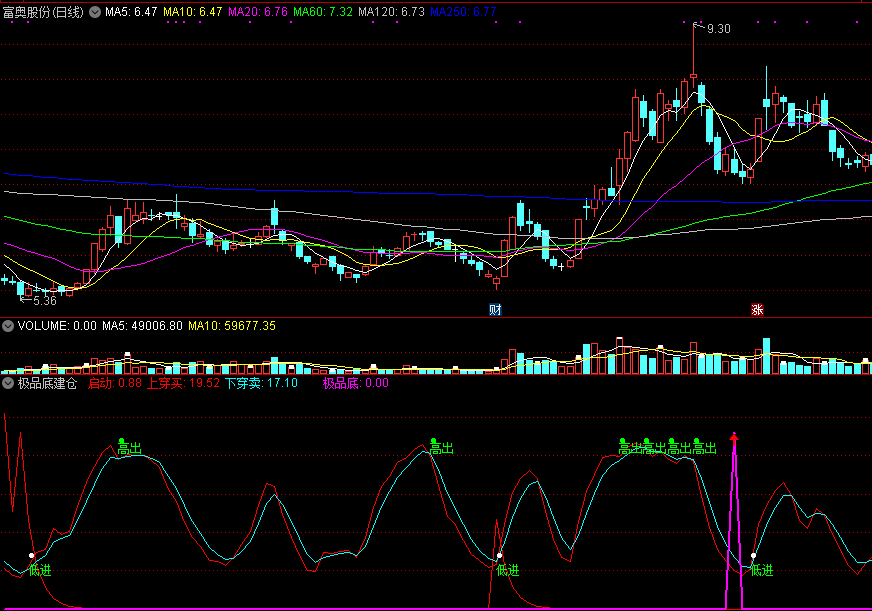Click the magenta MA20: 6.76 legend
The width and height of the screenshot is (872, 611).
tap(257, 12)
